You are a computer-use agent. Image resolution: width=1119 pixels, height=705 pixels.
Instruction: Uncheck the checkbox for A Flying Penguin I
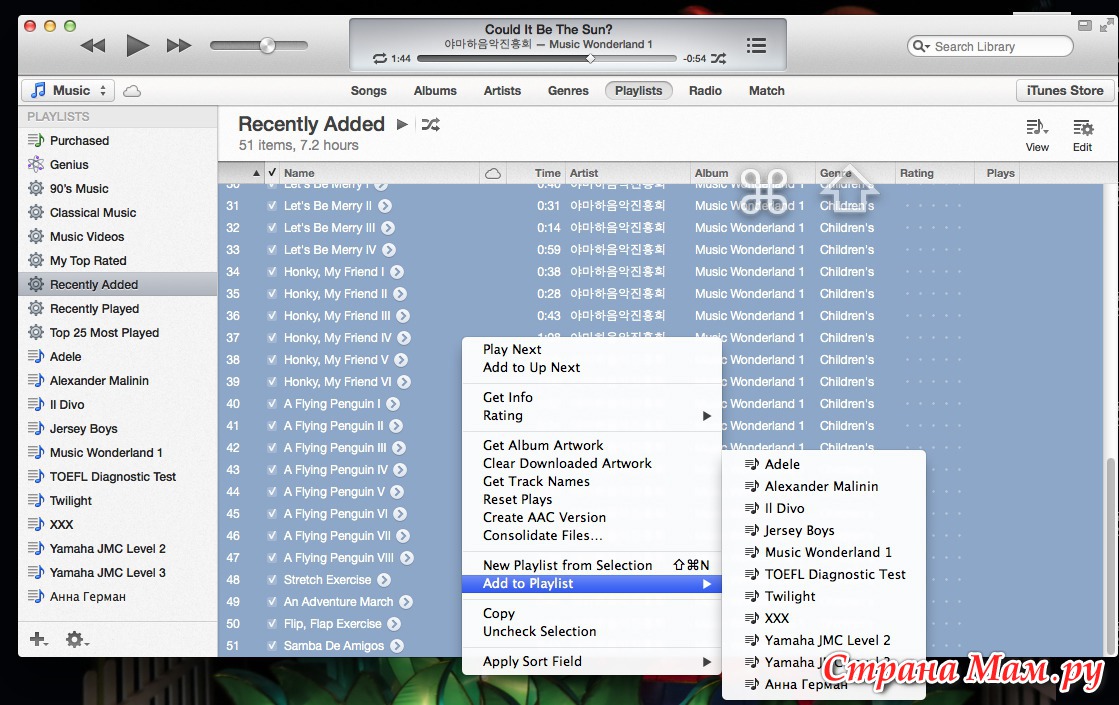pos(272,404)
